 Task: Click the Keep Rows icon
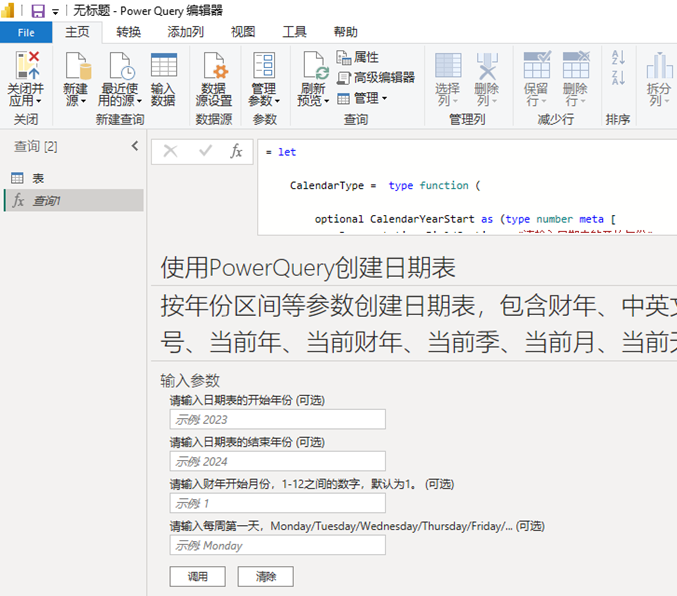(537, 65)
